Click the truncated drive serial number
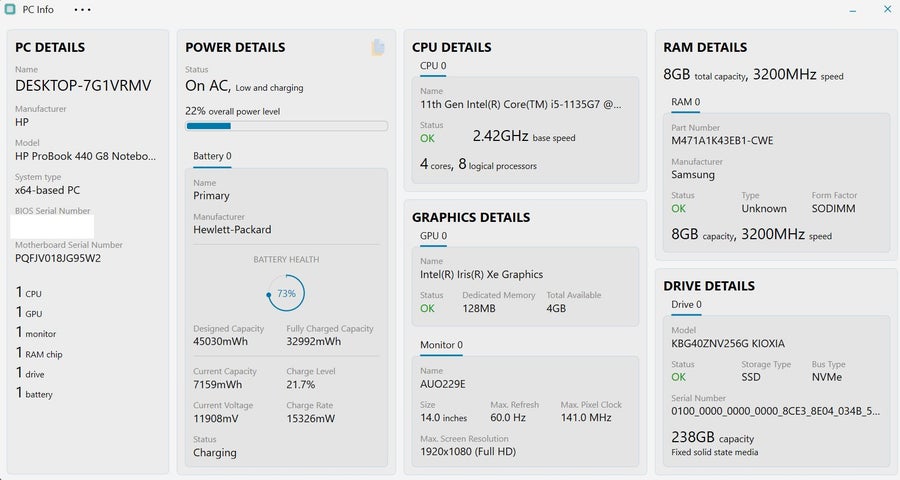This screenshot has width=900, height=480. (x=775, y=411)
